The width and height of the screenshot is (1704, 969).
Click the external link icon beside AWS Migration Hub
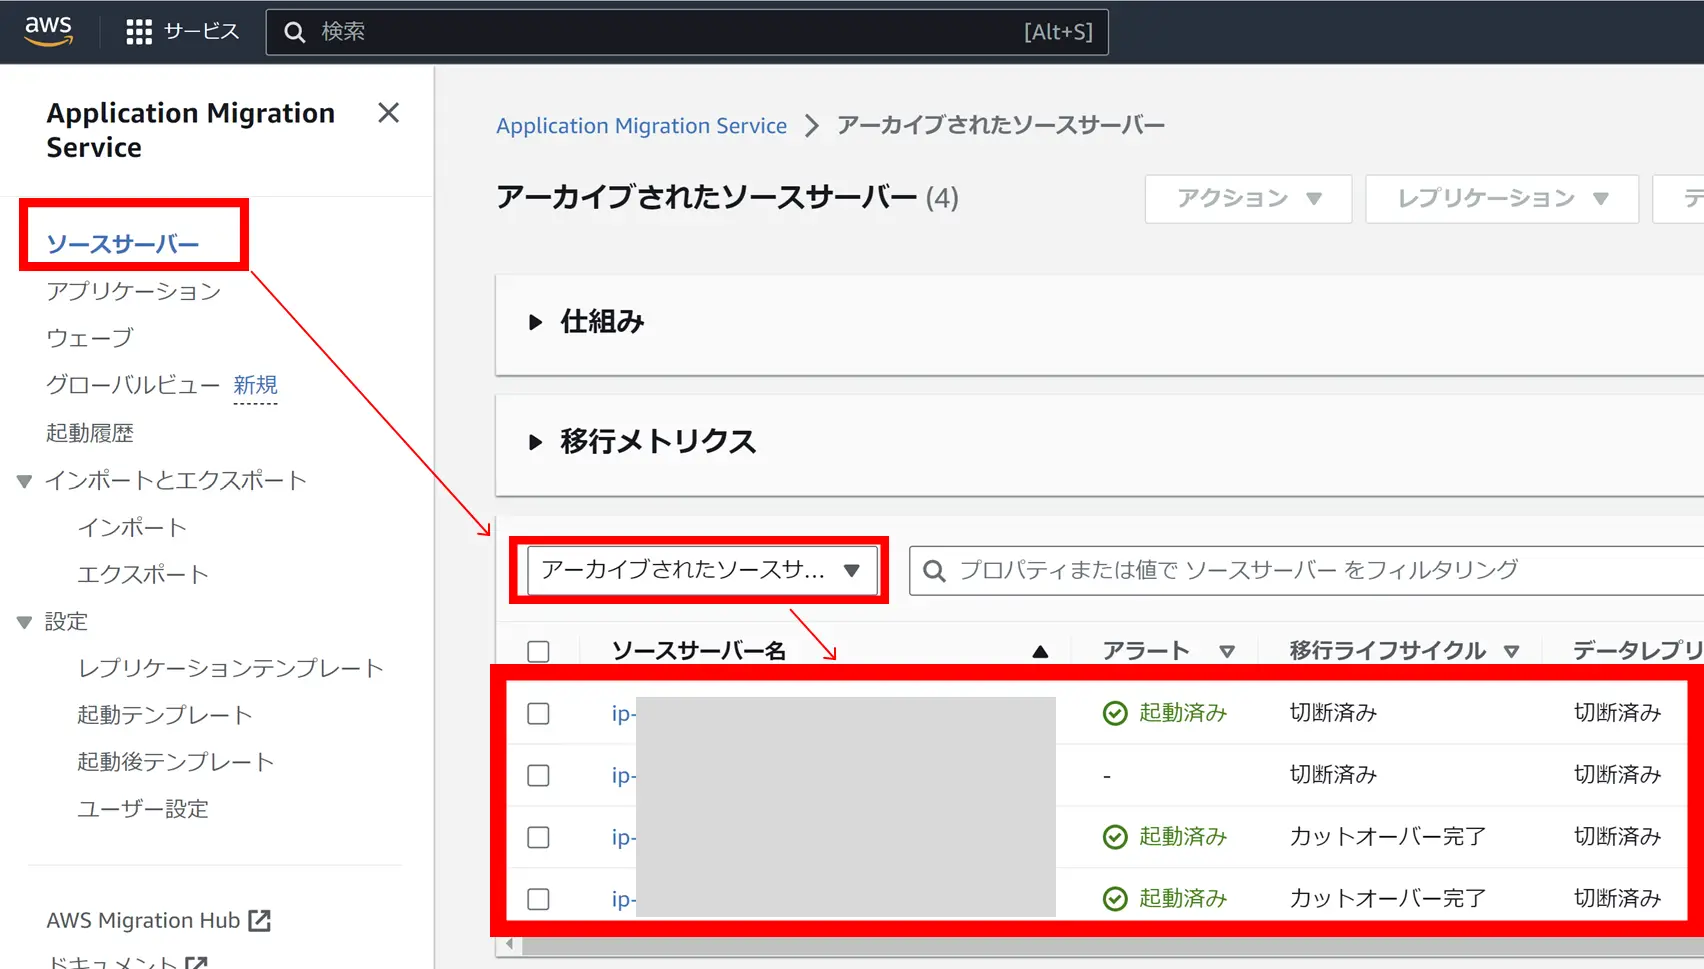(x=260, y=920)
